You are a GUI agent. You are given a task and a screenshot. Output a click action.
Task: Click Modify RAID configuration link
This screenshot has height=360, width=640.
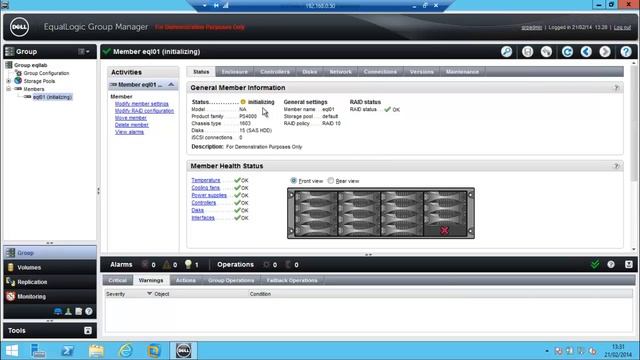point(144,111)
